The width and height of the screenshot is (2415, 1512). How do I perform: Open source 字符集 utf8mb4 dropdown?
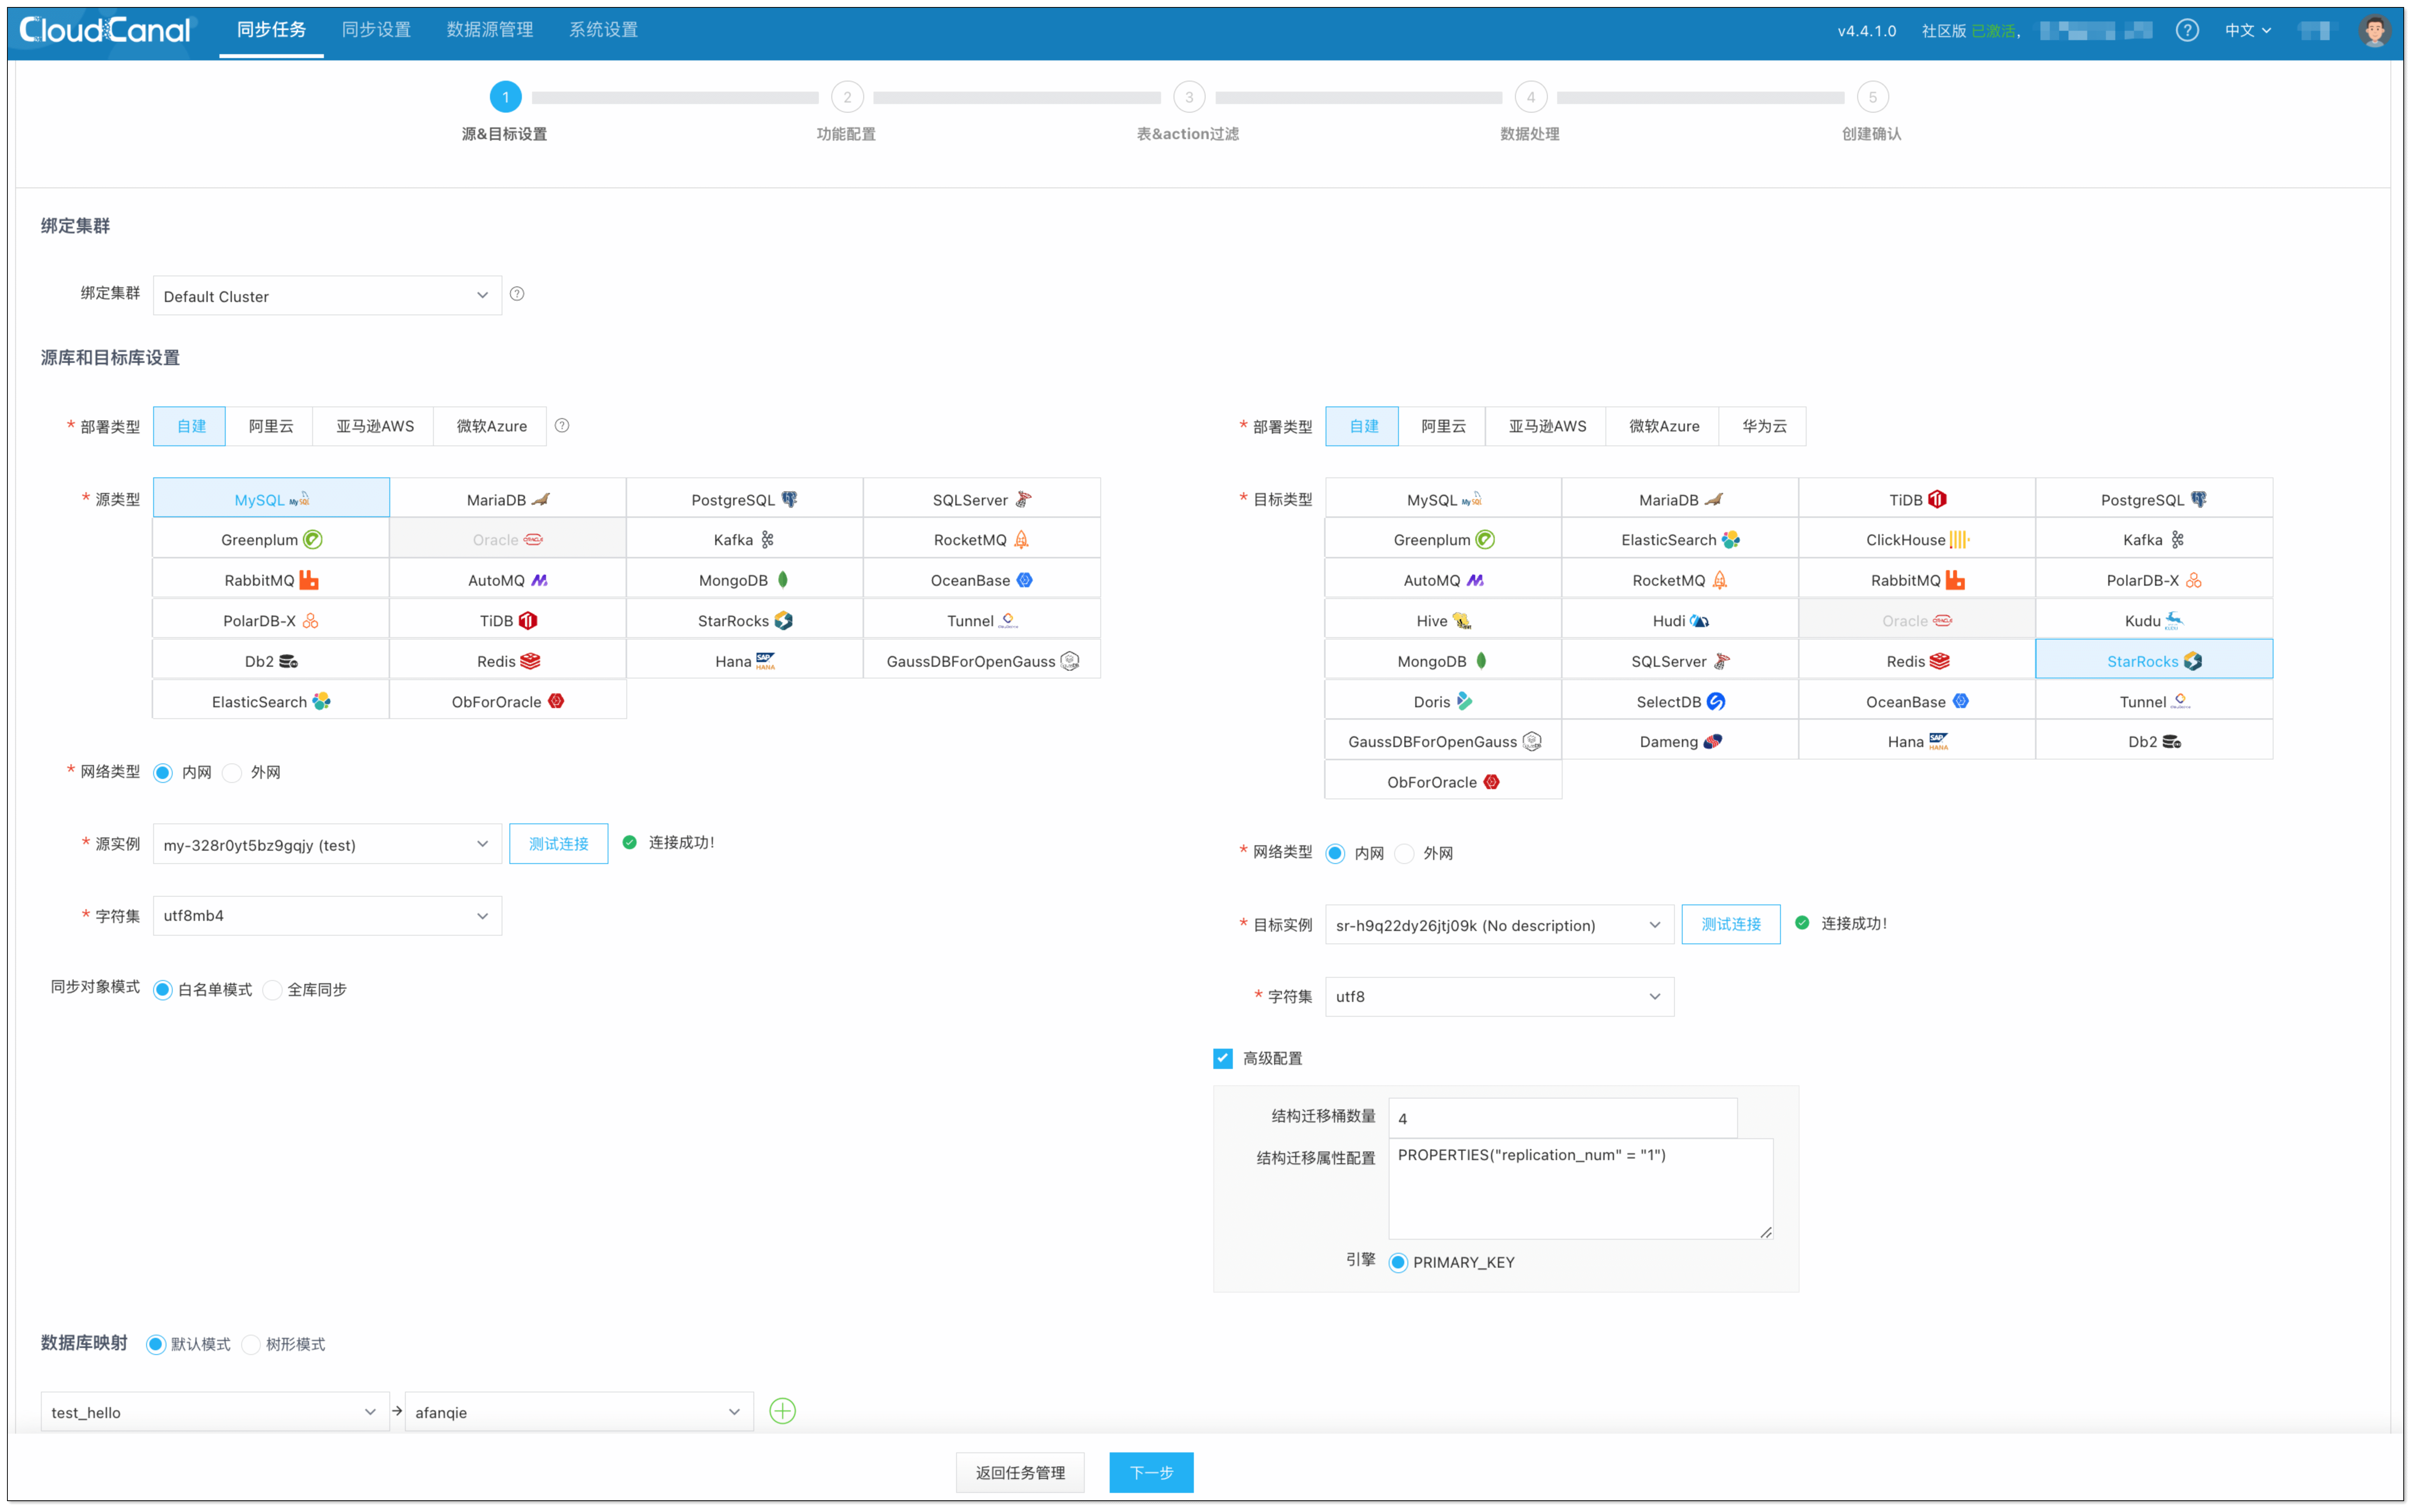(327, 916)
